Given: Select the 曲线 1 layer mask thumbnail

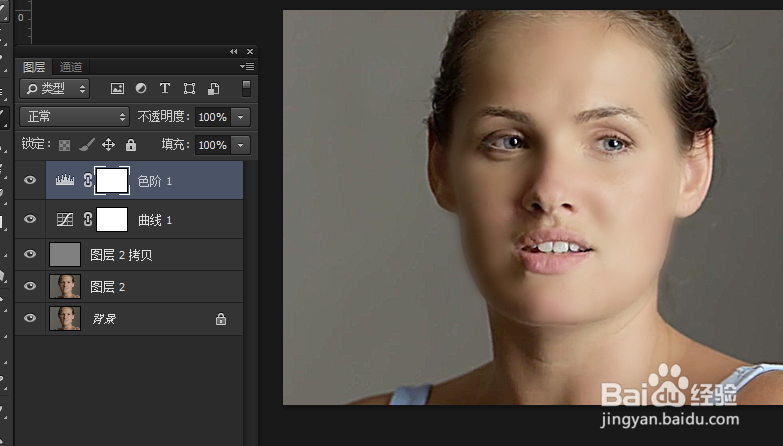Looking at the screenshot, I should point(112,220).
